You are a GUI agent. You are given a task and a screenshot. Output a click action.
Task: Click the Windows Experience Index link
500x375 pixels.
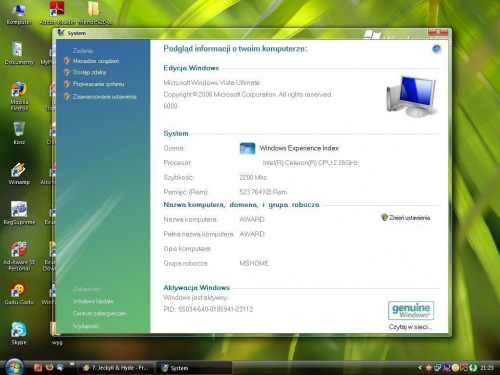pyautogui.click(x=299, y=148)
